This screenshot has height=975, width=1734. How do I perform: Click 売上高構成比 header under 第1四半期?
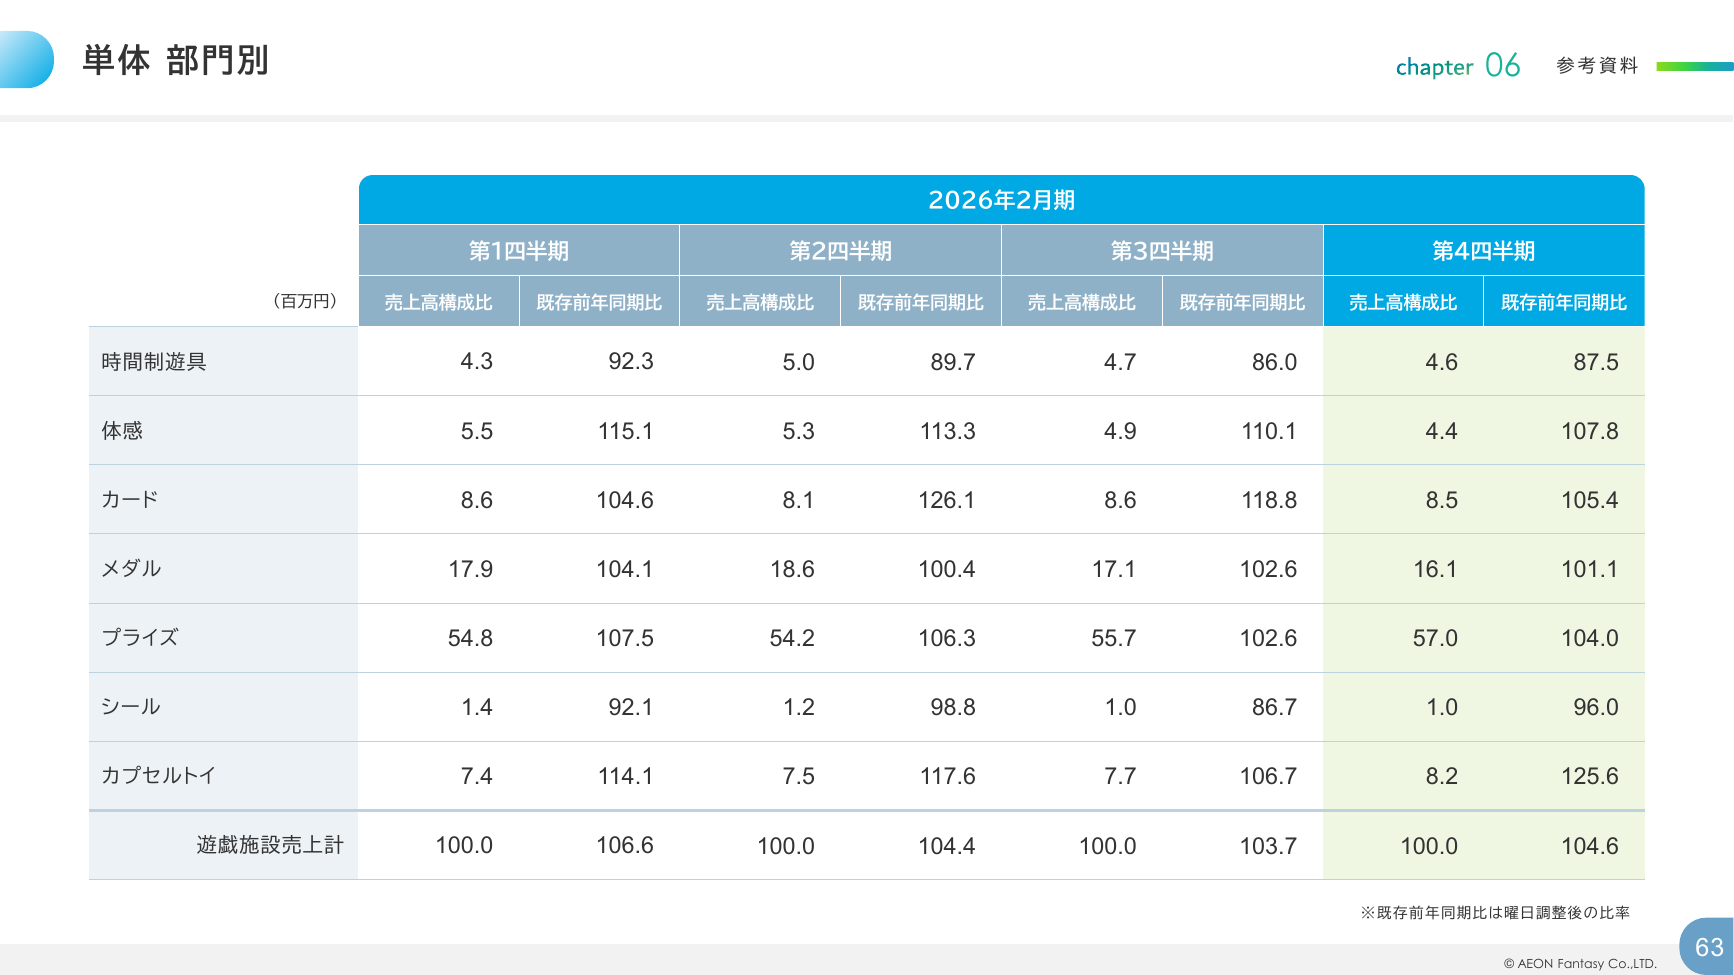coord(438,302)
